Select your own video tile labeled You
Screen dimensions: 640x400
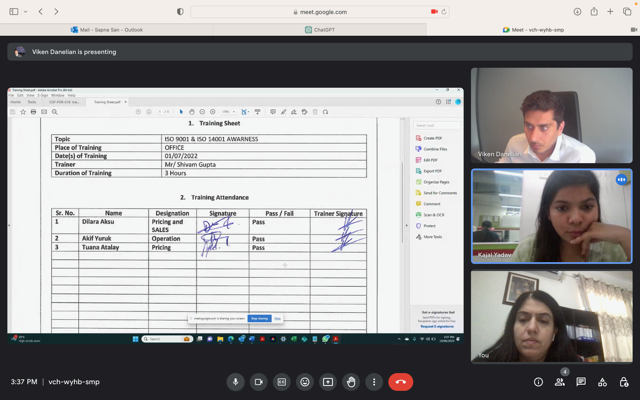(551, 316)
